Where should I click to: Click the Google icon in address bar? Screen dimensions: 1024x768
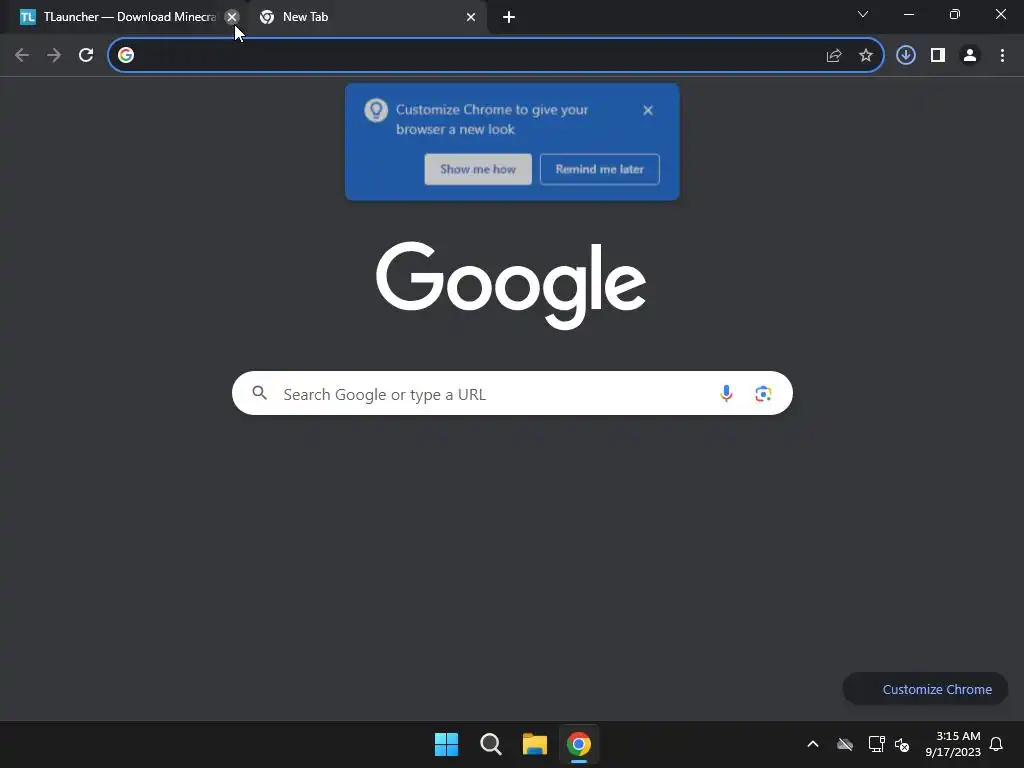pyautogui.click(x=126, y=55)
